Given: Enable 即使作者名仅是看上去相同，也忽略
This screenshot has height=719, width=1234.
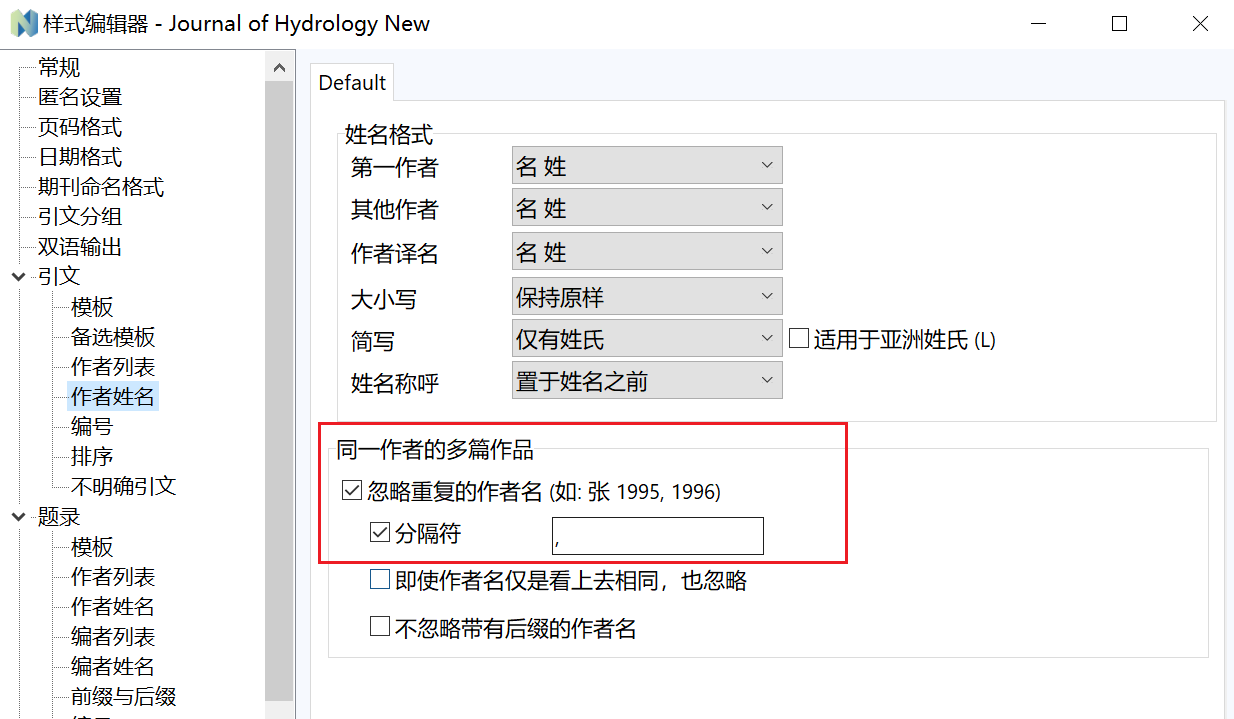Looking at the screenshot, I should pos(379,580).
